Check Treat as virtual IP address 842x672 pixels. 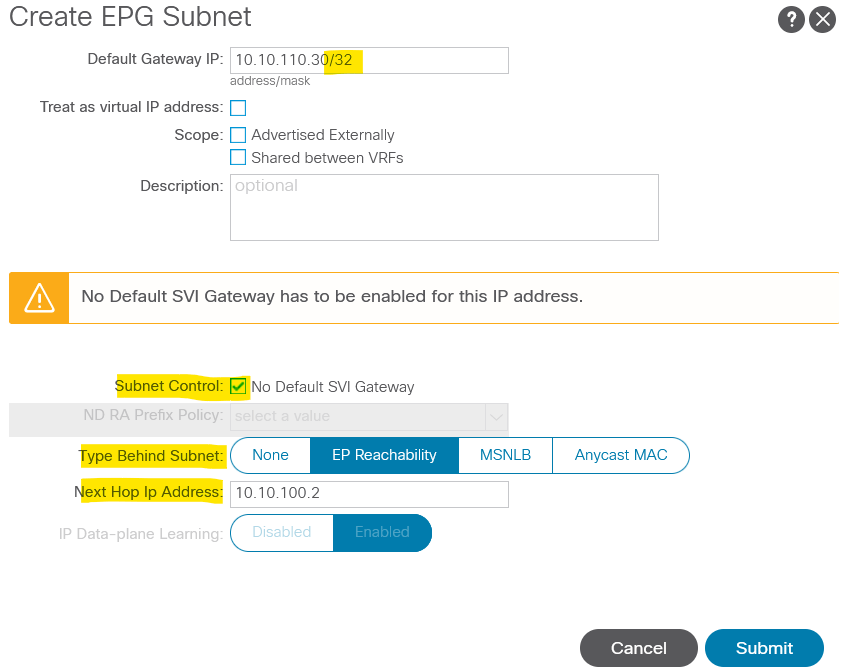(x=238, y=108)
